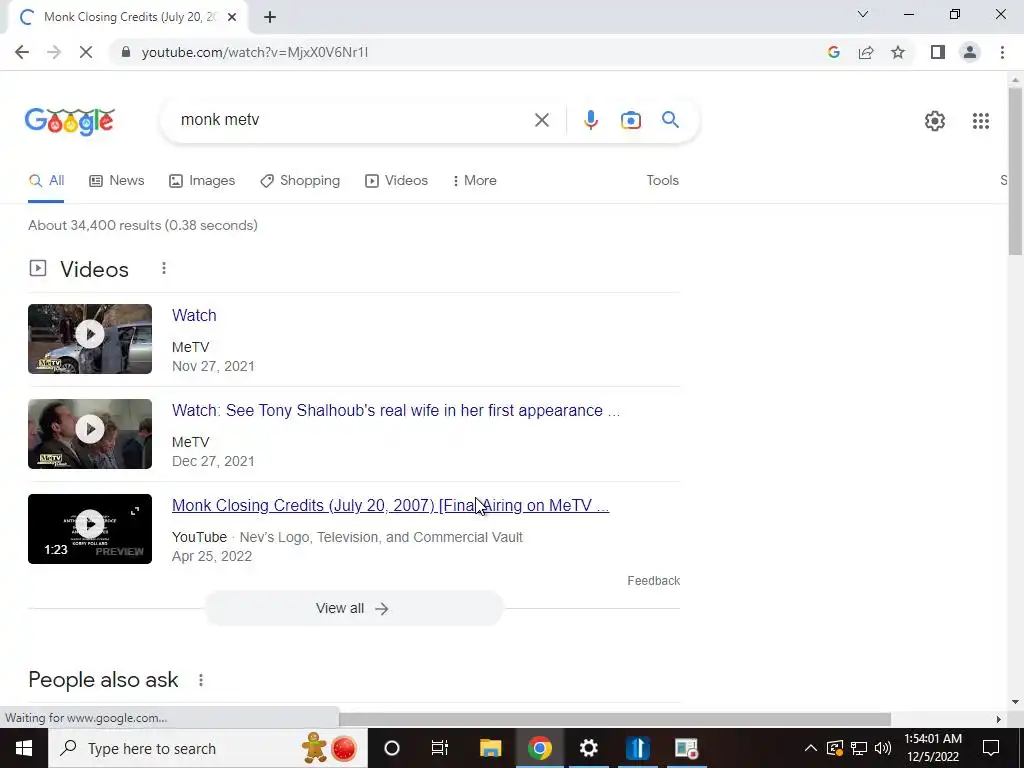Show hidden system tray icons
This screenshot has height=768, width=1024.
point(810,748)
